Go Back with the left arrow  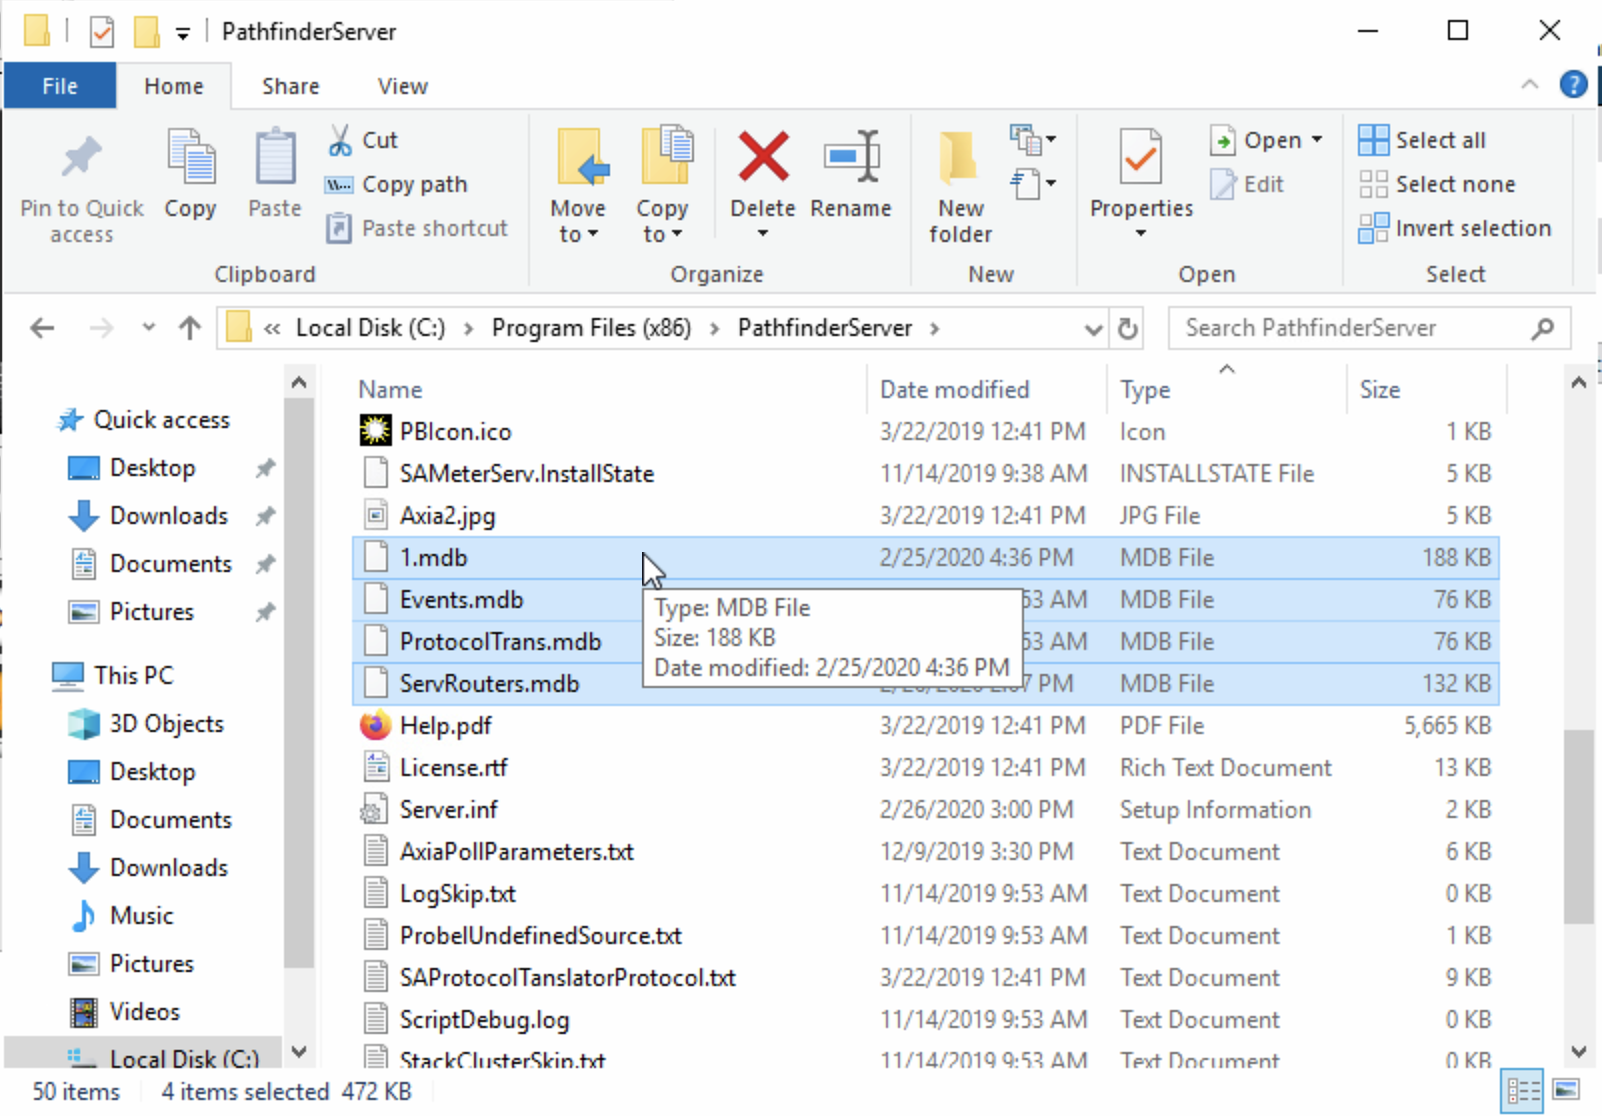(42, 328)
